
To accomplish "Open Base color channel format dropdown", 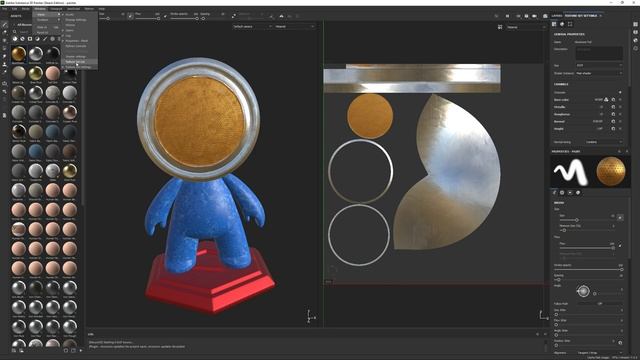I will click(x=599, y=100).
